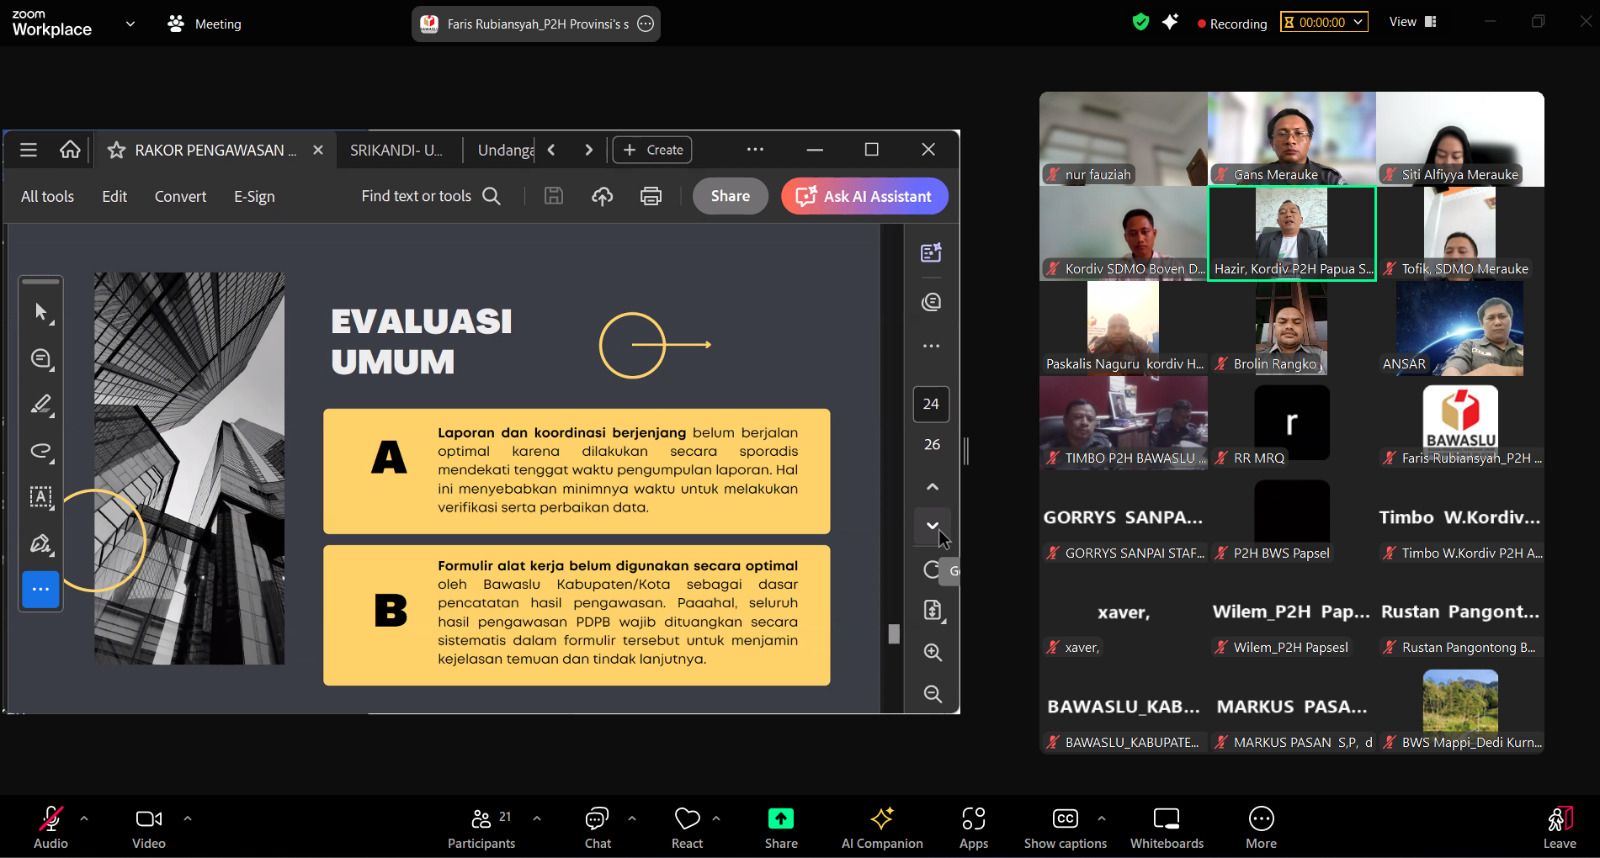Switch to the SRIKANDI document tab
1600x858 pixels.
tap(396, 150)
